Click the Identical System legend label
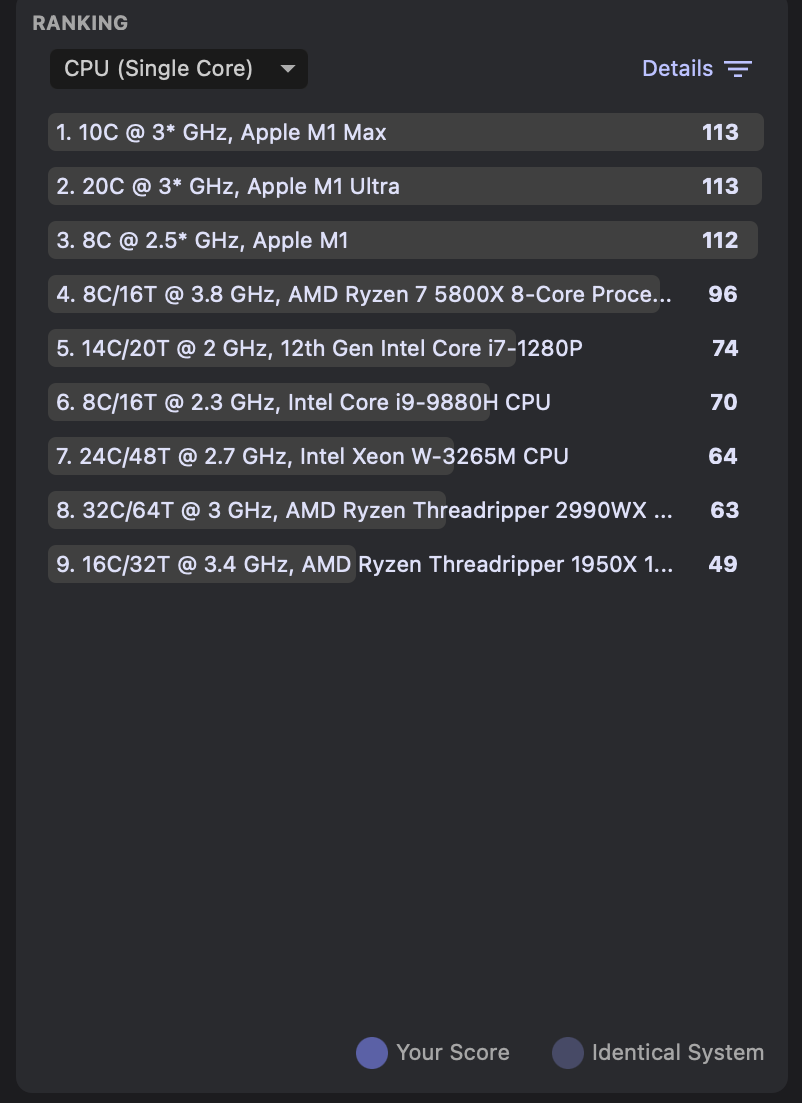This screenshot has height=1103, width=802. 677,1052
